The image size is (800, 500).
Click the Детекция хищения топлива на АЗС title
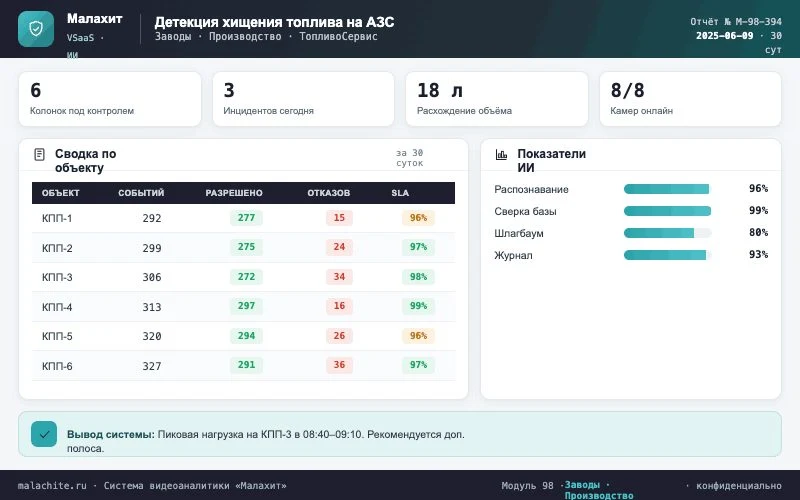(x=274, y=22)
